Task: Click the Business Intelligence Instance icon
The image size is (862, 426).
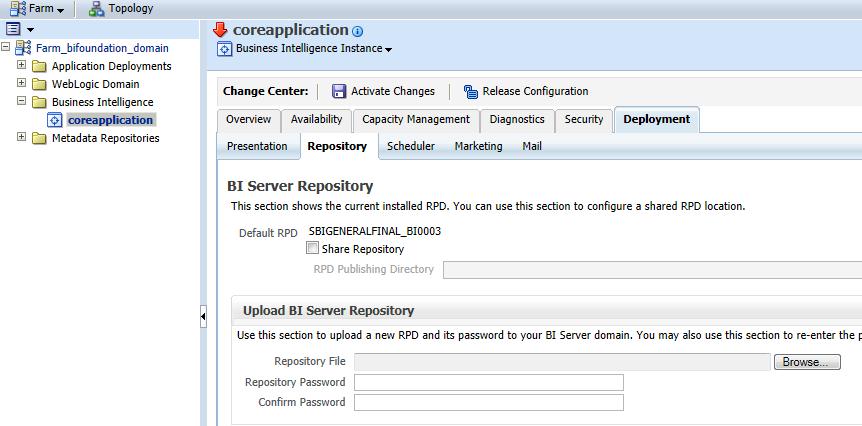Action: pos(224,49)
